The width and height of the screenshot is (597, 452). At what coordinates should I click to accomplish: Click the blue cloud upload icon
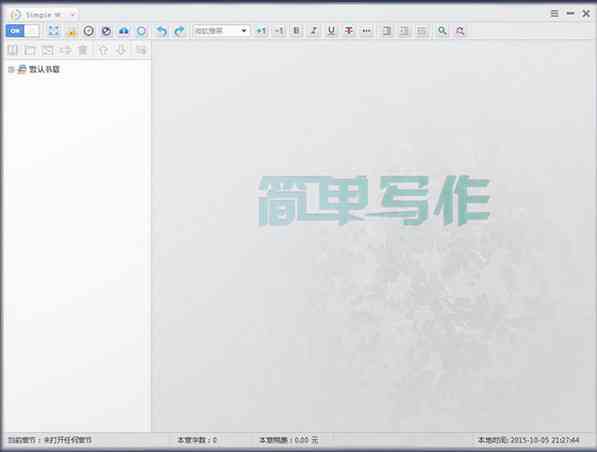click(x=124, y=31)
